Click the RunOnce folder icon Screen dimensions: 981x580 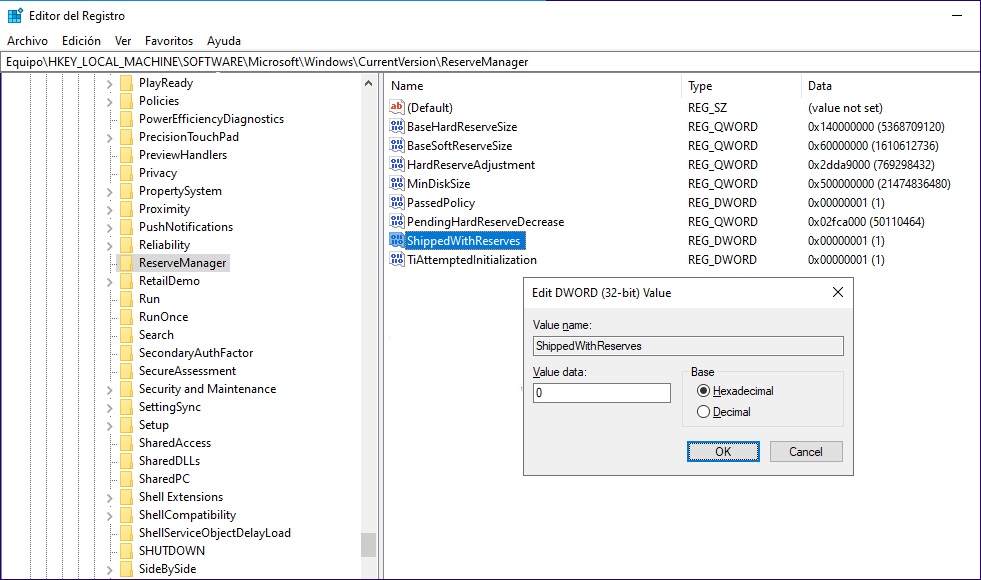(x=126, y=317)
